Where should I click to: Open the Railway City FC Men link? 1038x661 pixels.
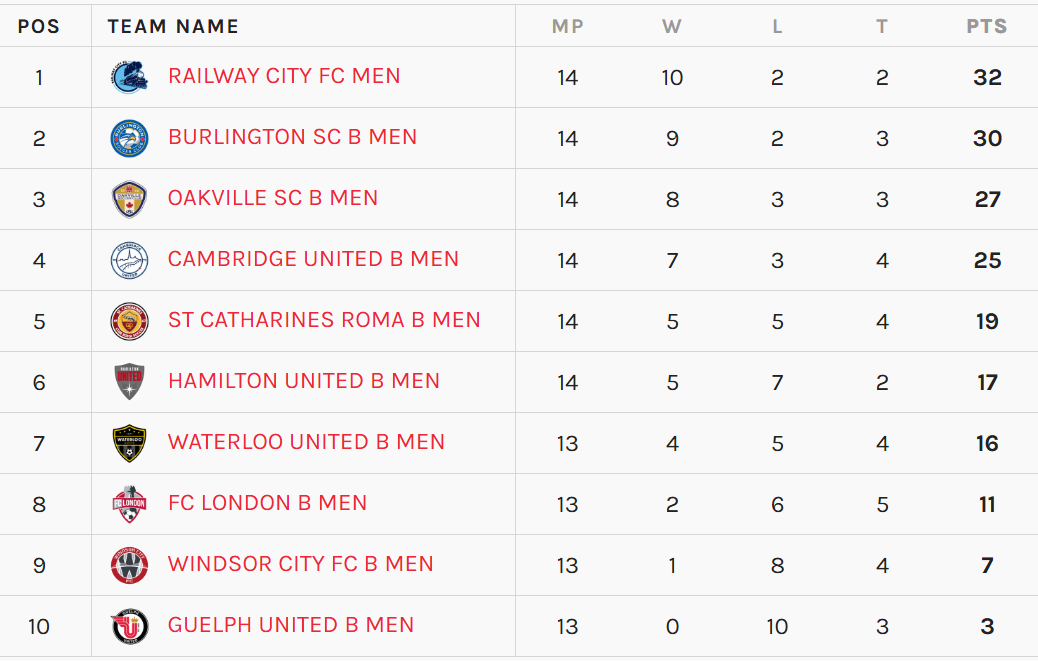coord(284,76)
